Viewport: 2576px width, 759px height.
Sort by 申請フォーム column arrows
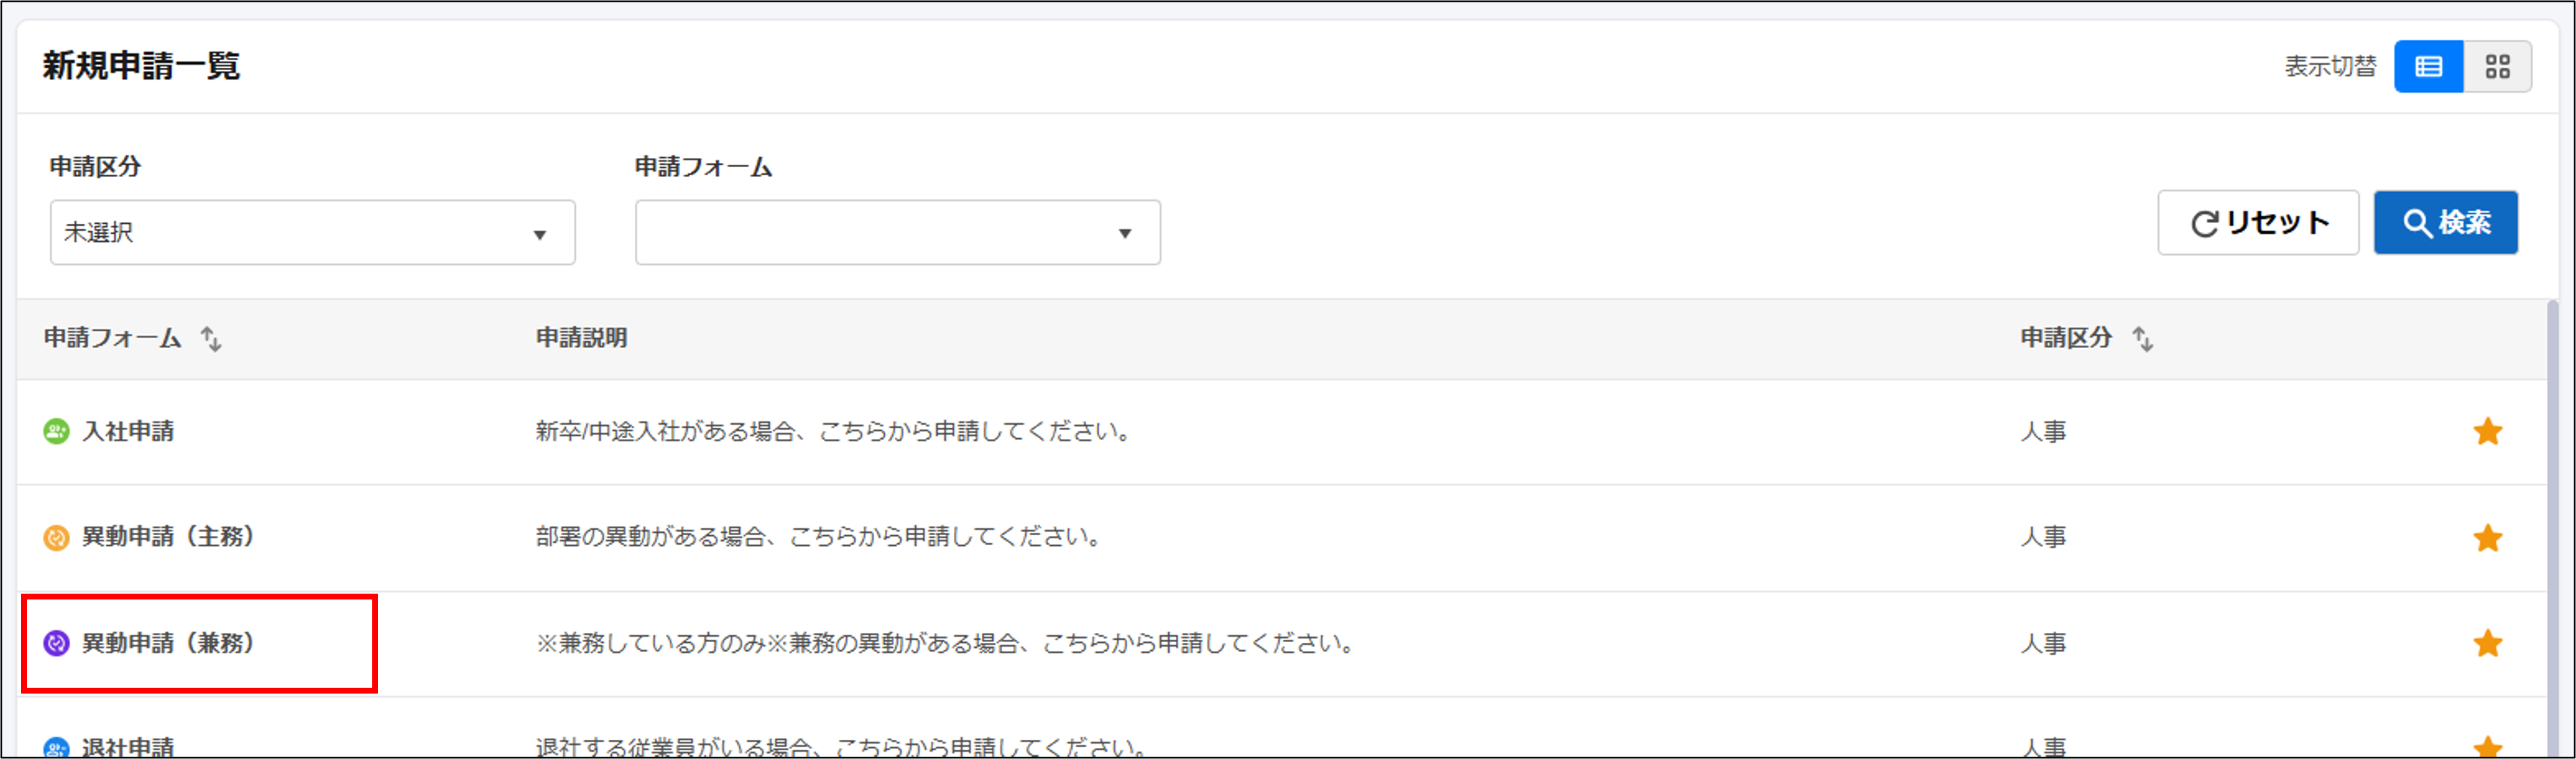pos(211,339)
